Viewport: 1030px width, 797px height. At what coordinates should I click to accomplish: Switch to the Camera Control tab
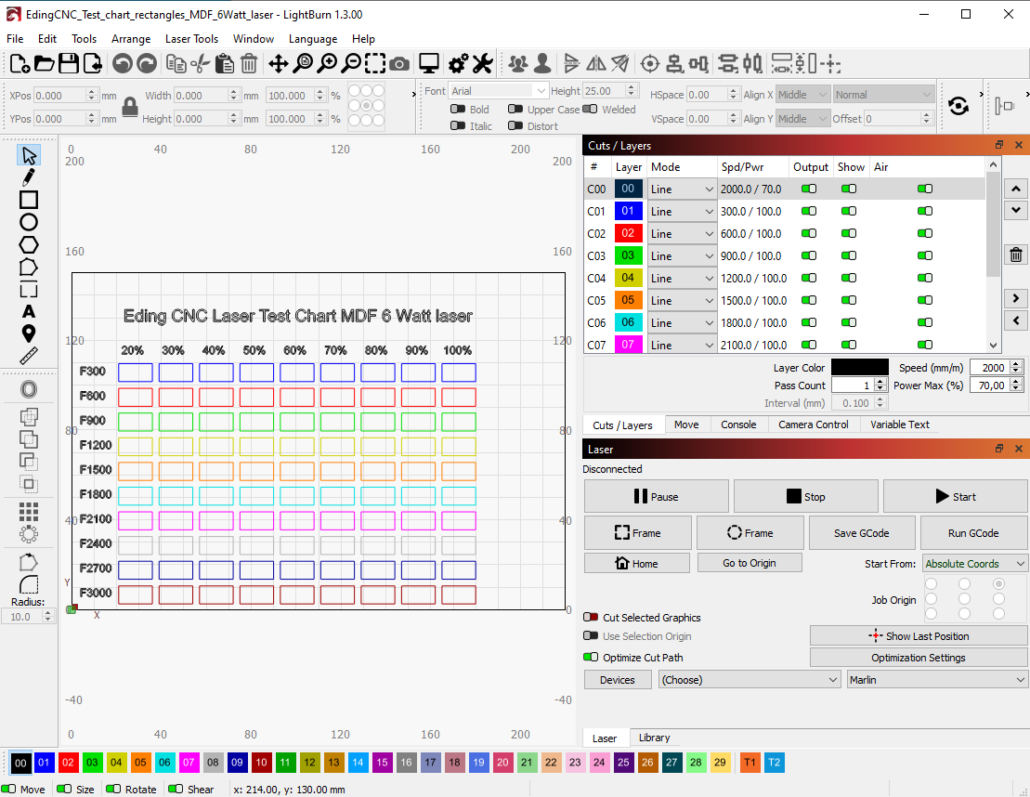(812, 424)
